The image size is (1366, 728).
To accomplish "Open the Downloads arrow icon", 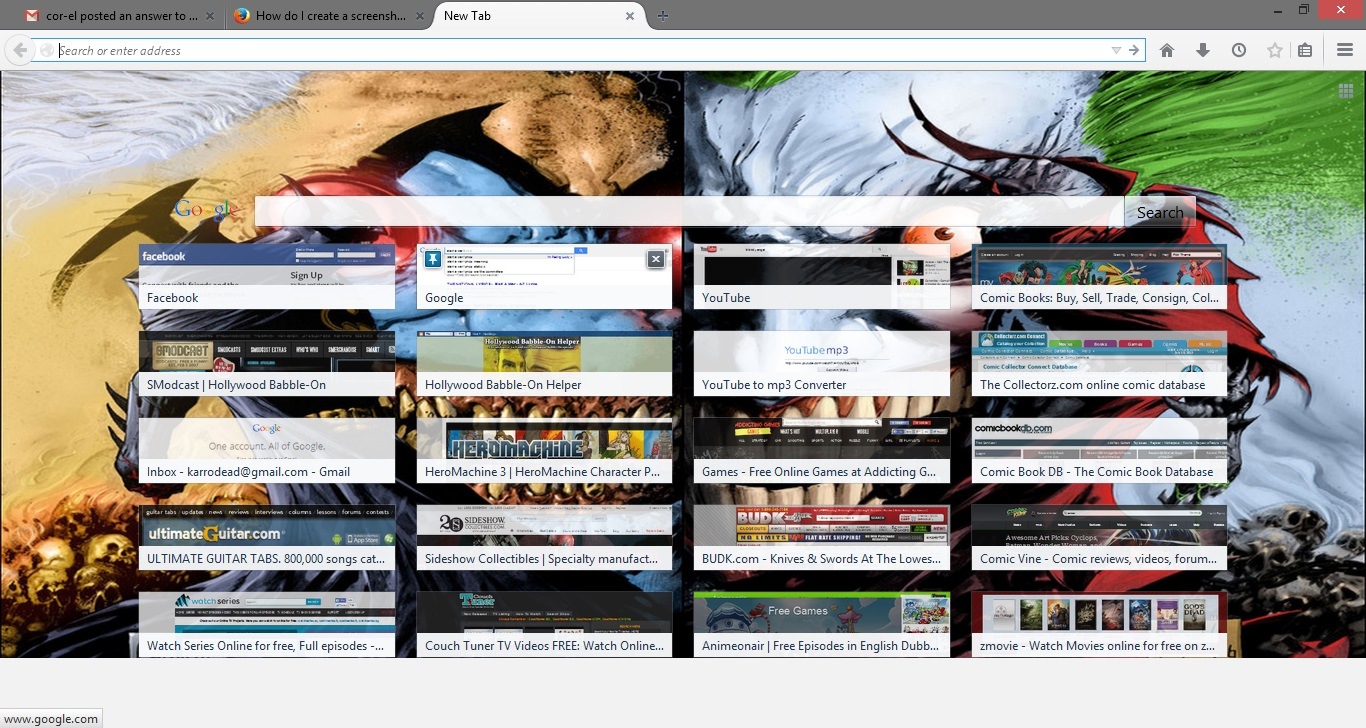I will tap(1203, 50).
